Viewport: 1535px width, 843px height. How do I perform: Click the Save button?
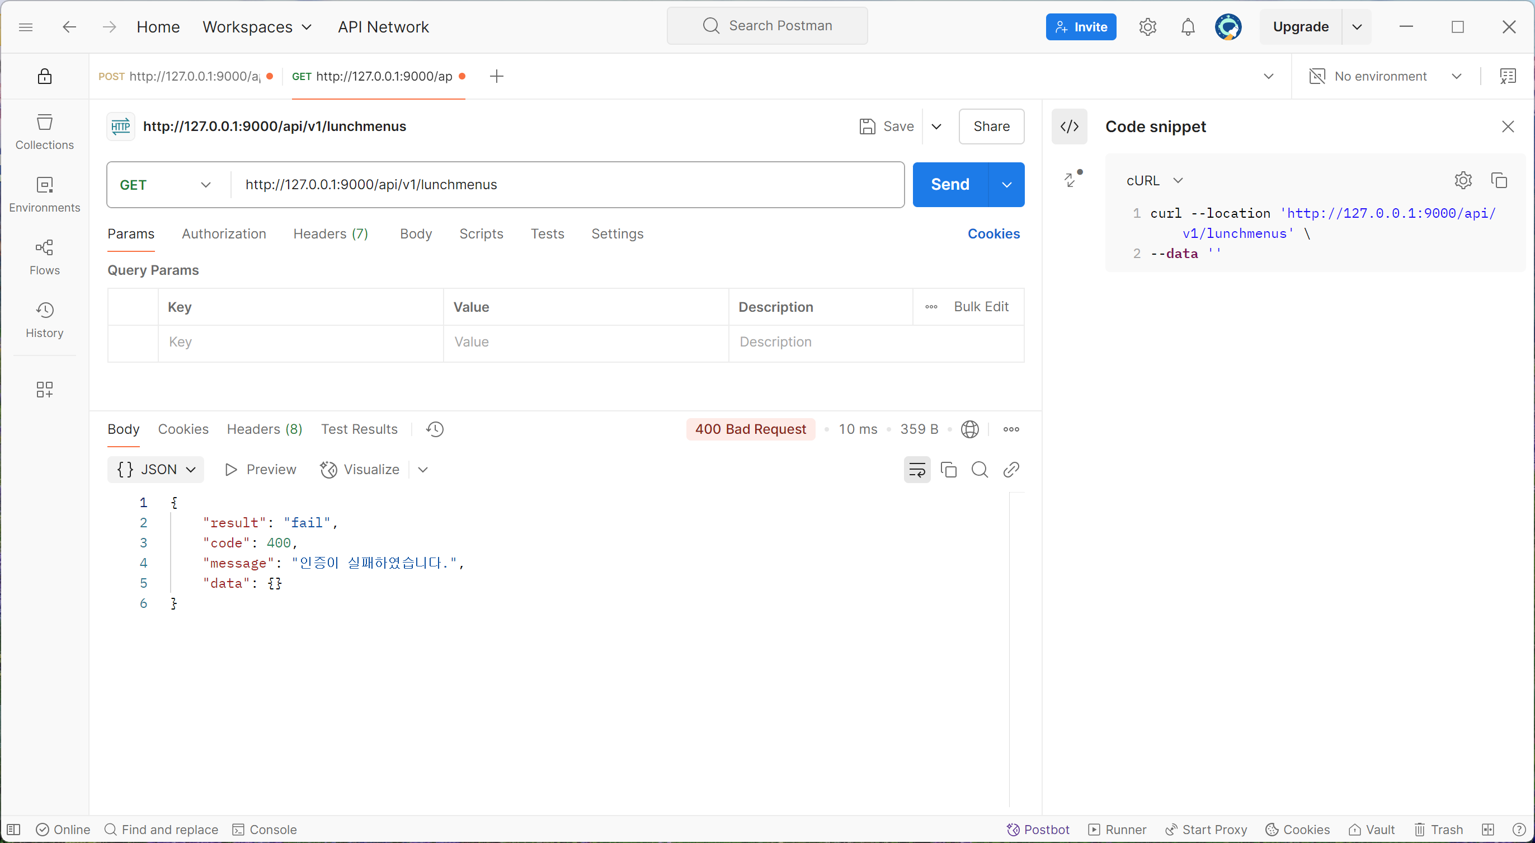point(887,127)
